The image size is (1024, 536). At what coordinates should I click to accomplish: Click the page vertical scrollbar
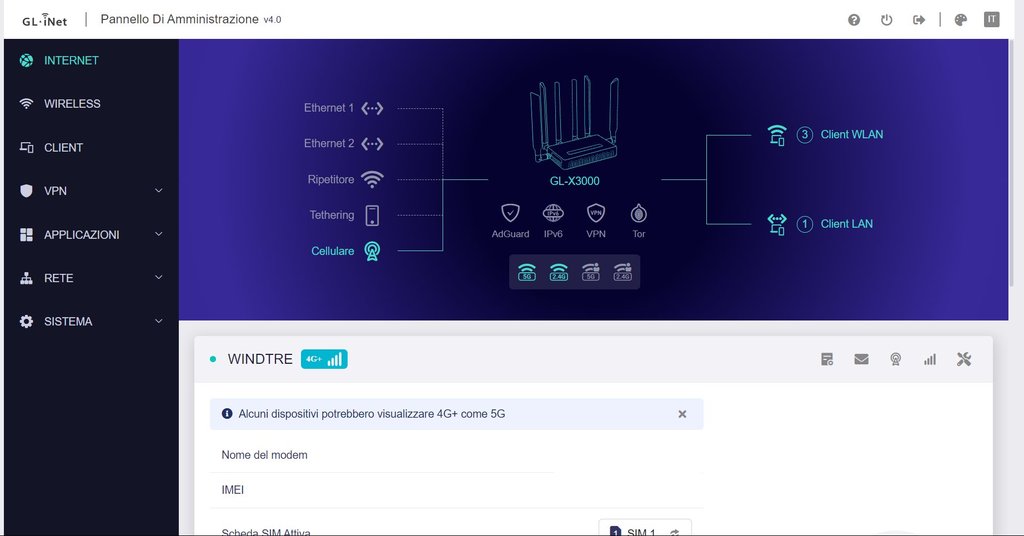pos(1013,163)
